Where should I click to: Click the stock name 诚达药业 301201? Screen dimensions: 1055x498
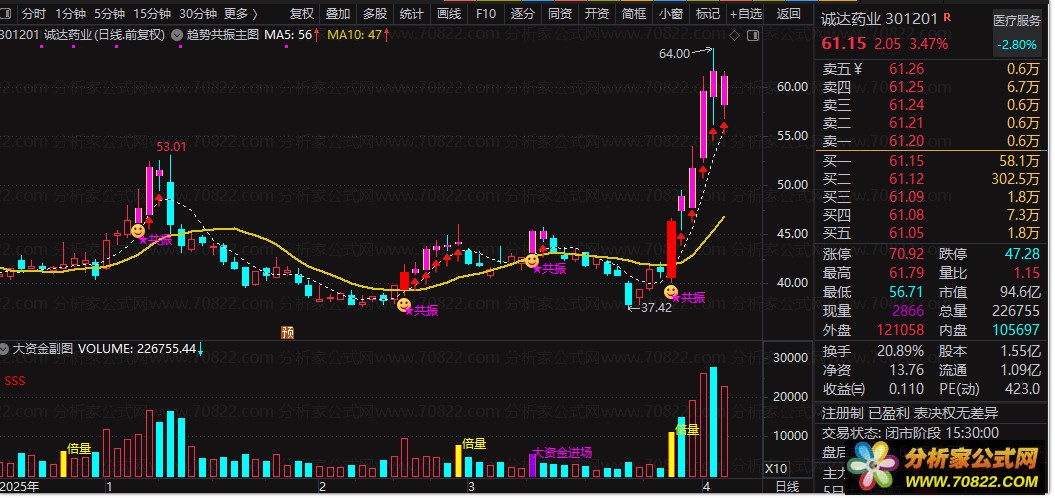879,19
